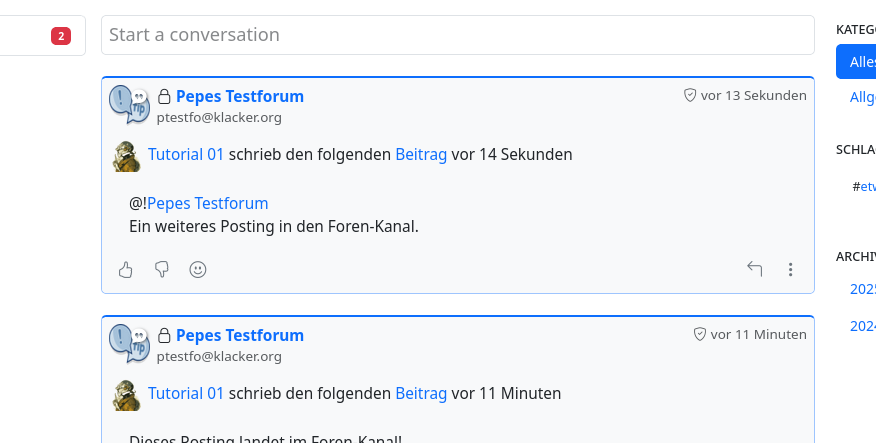Like the first forum post with thumbs up

[x=126, y=269]
